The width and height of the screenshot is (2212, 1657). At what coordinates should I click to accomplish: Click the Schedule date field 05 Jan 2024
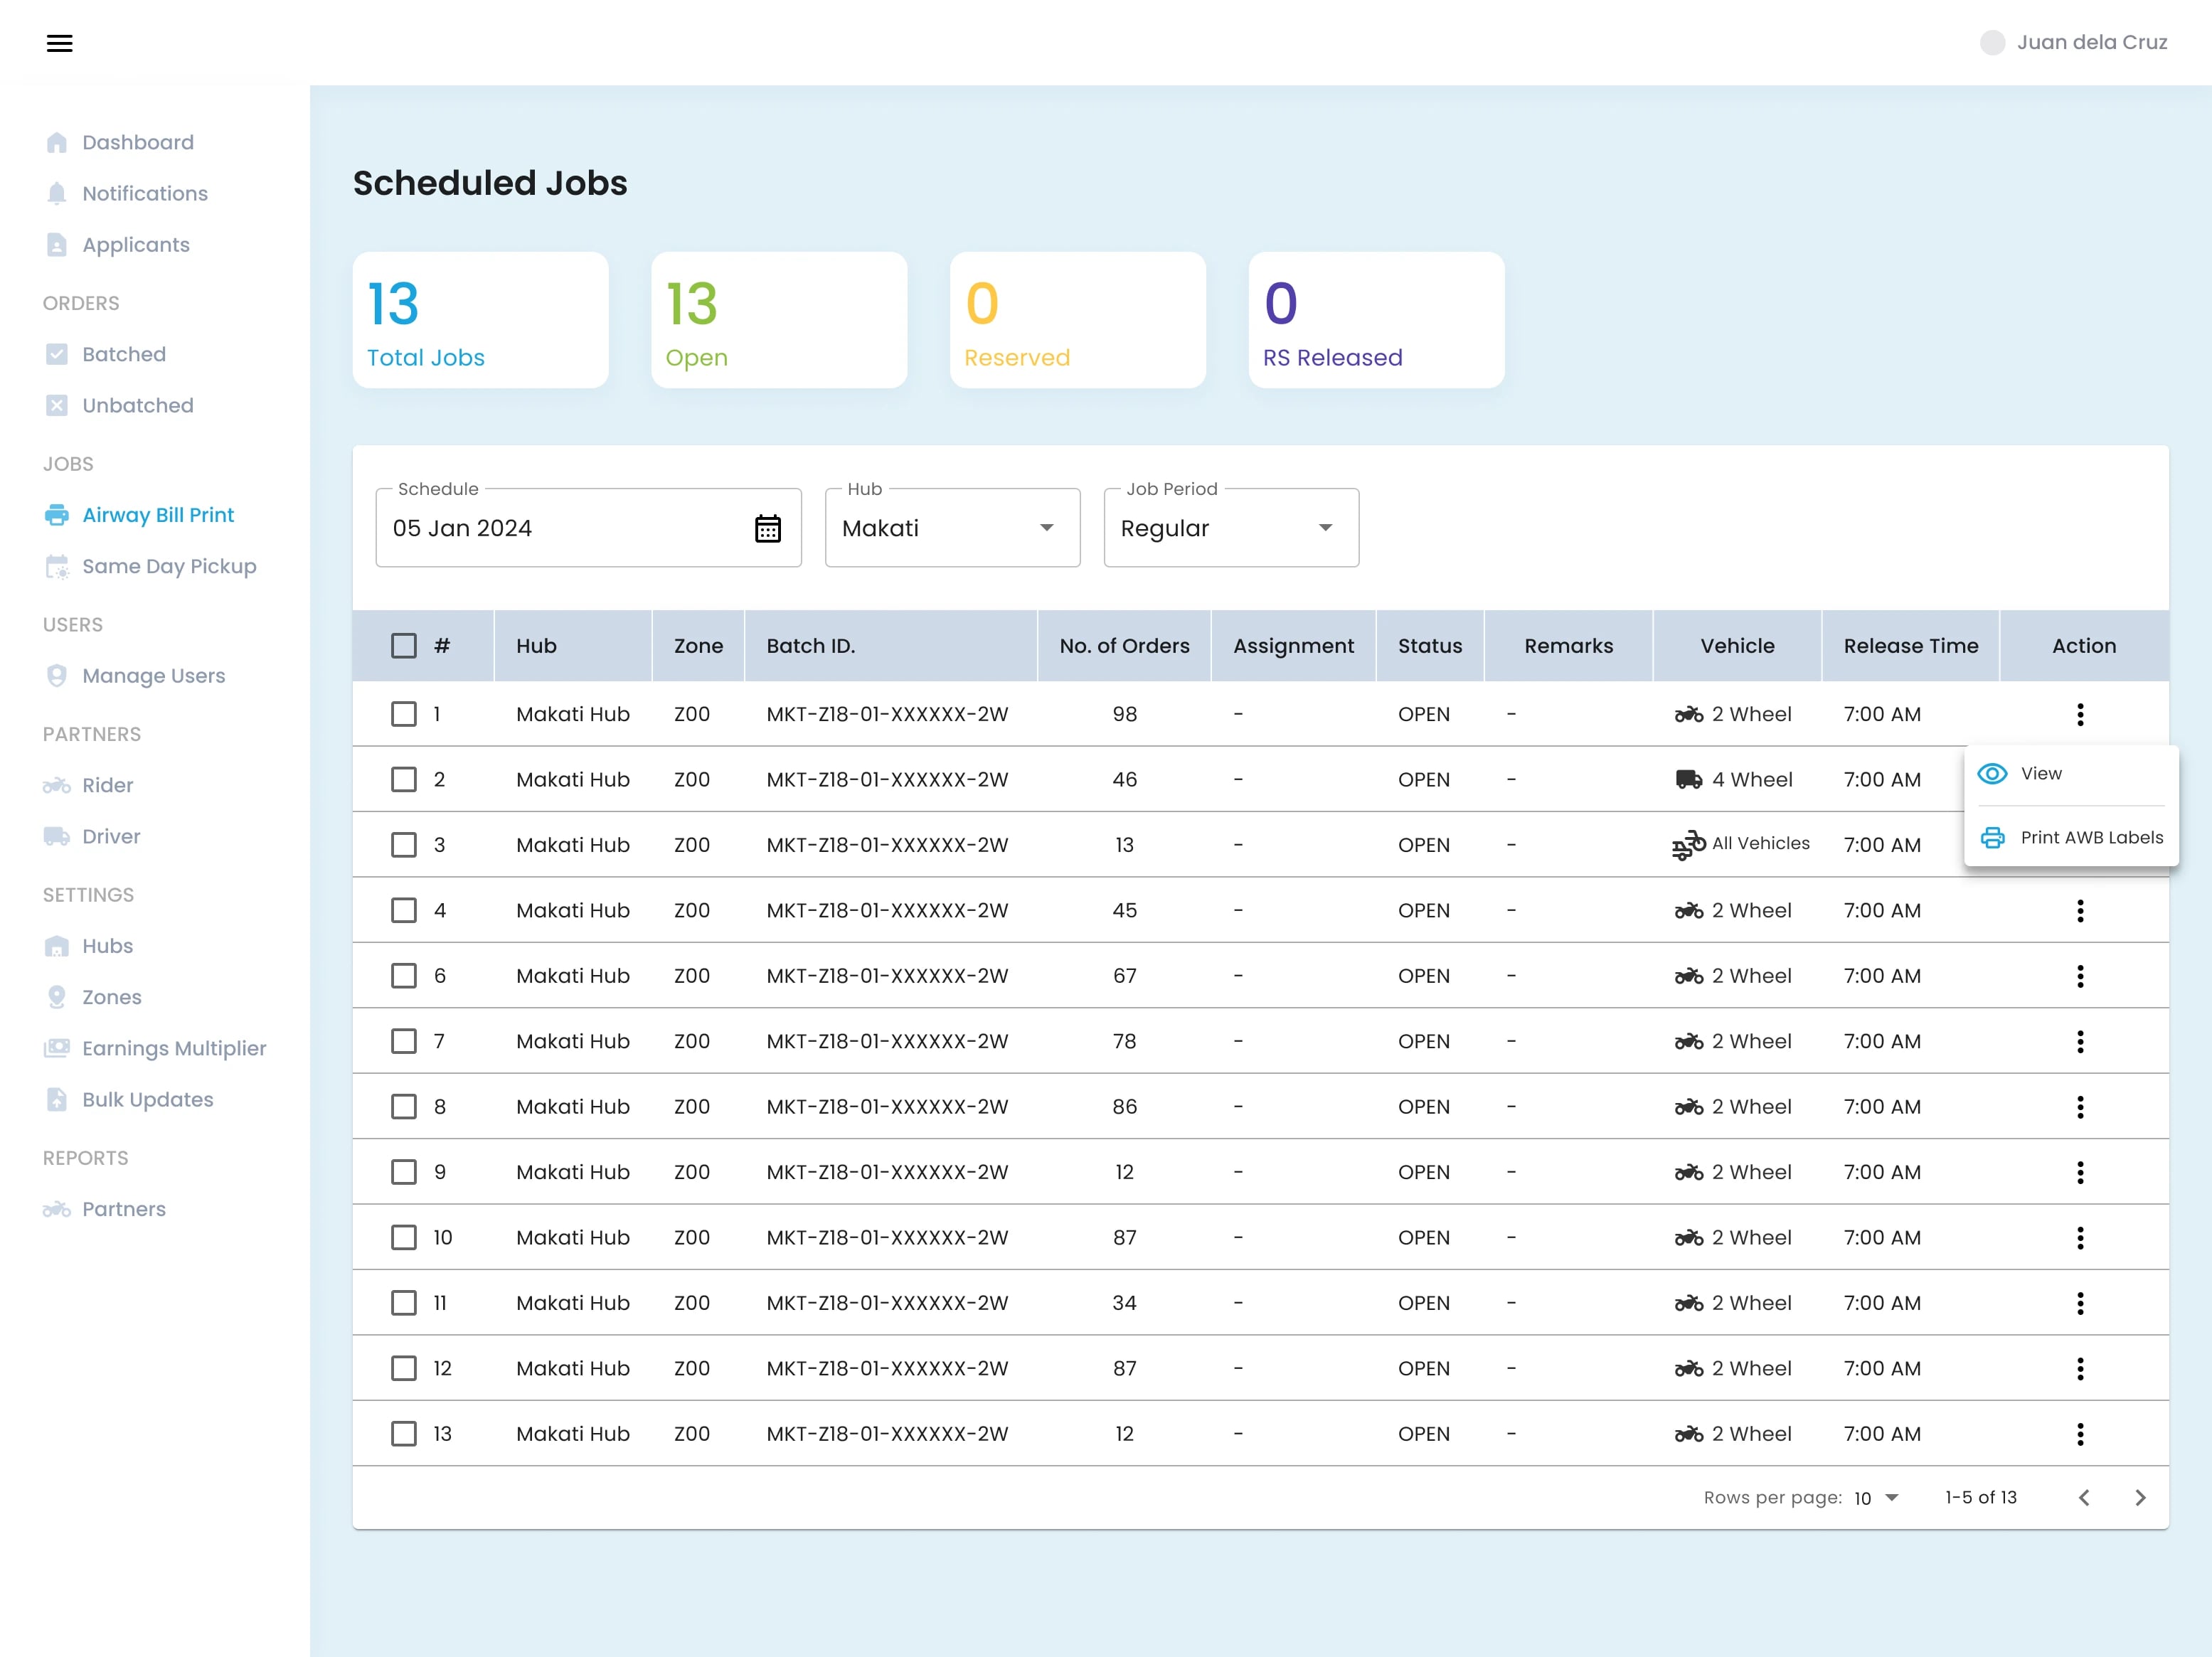tap(588, 528)
